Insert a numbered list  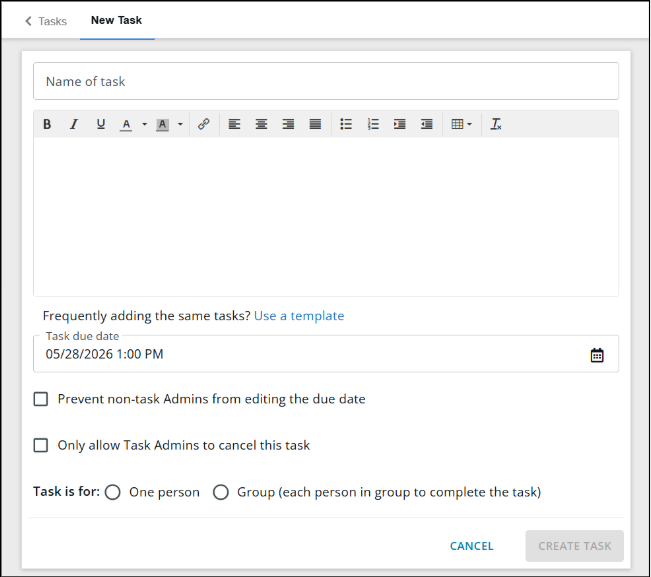(x=373, y=124)
